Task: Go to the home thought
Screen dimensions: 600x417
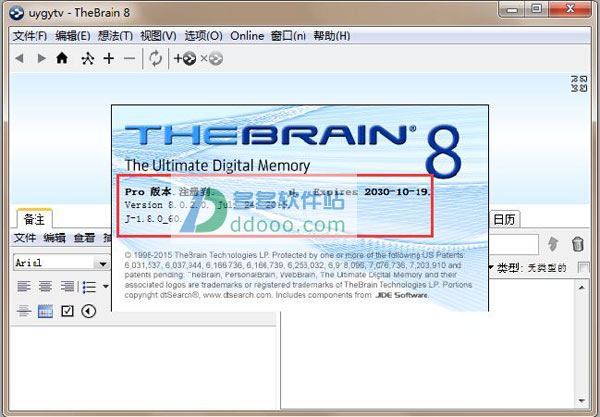Action: coord(62,58)
